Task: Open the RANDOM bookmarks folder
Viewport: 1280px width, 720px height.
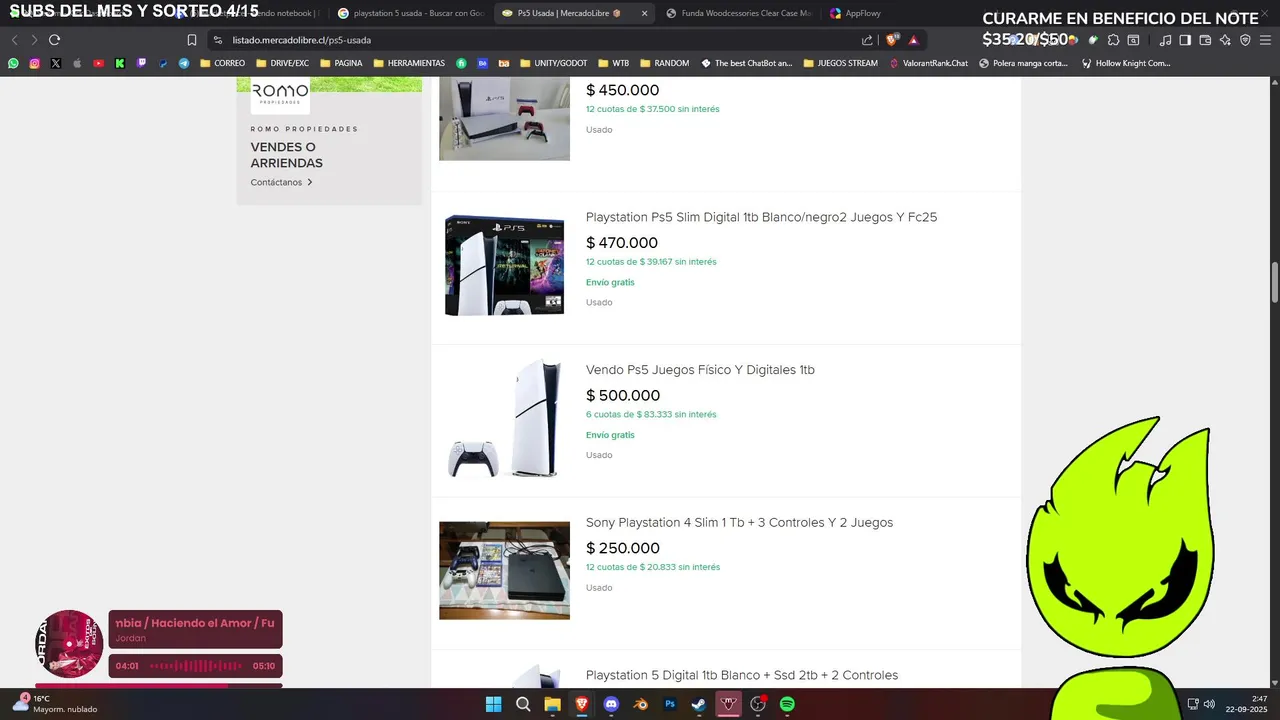Action: [664, 63]
